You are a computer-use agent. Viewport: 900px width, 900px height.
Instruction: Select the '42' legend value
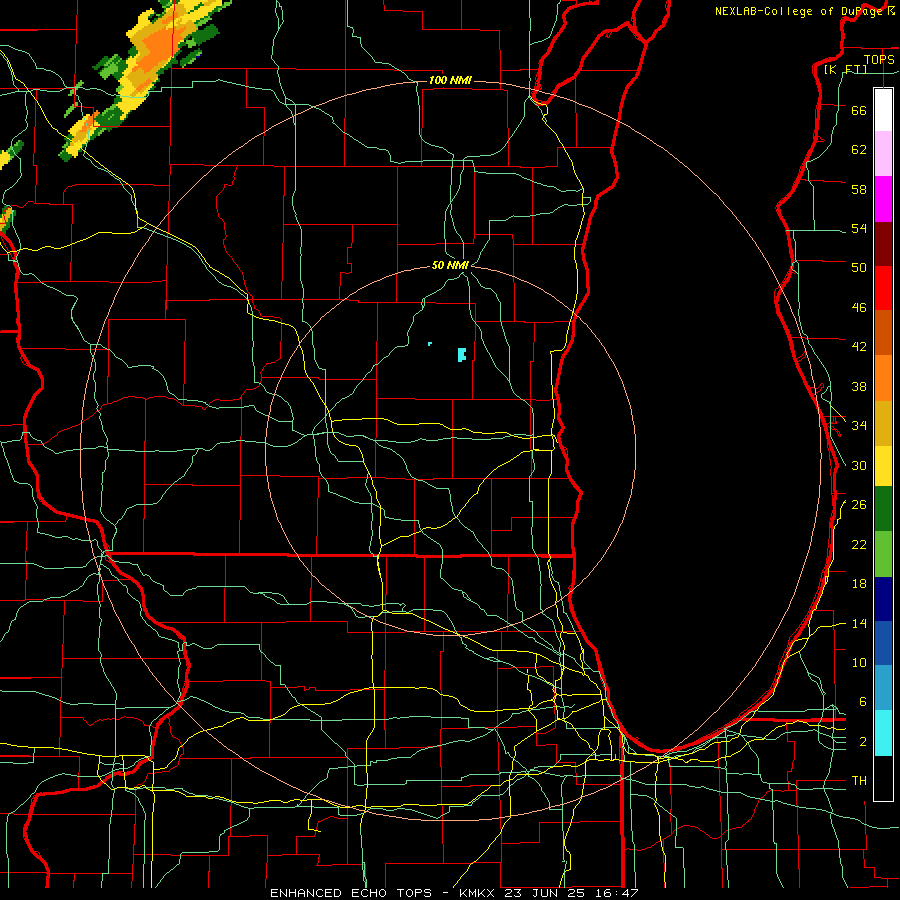(x=859, y=346)
